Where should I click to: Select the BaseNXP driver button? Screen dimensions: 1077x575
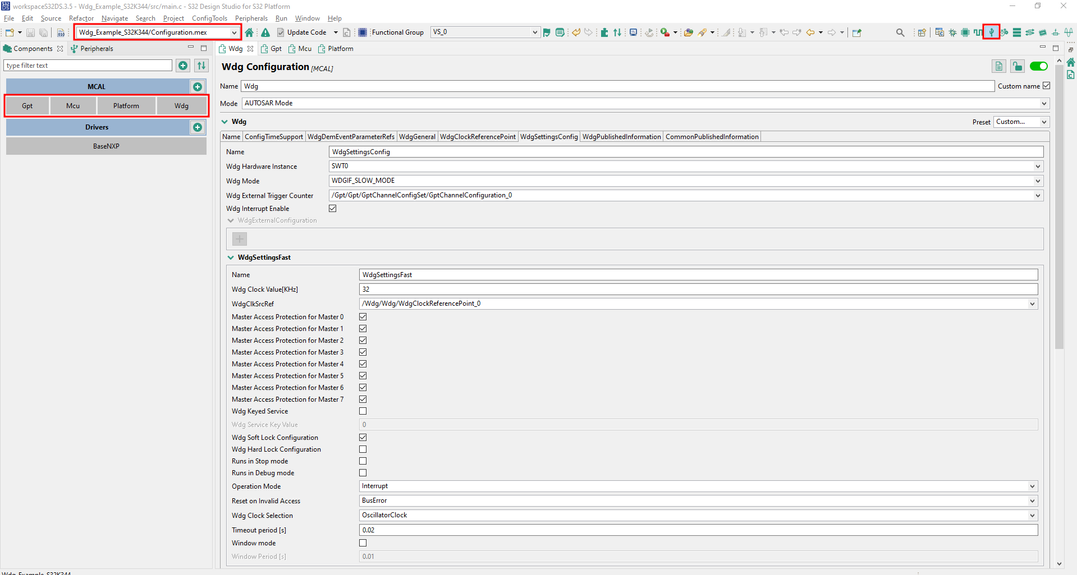tap(106, 146)
